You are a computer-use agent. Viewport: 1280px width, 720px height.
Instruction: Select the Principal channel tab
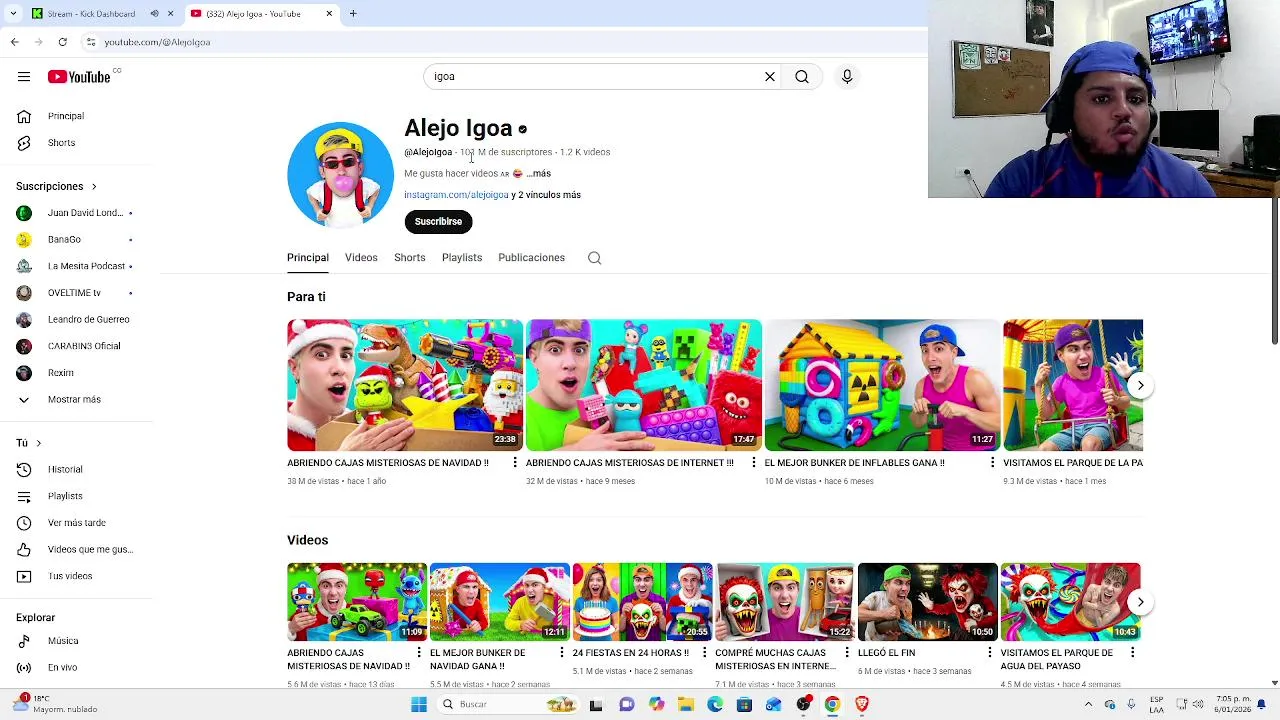[308, 258]
